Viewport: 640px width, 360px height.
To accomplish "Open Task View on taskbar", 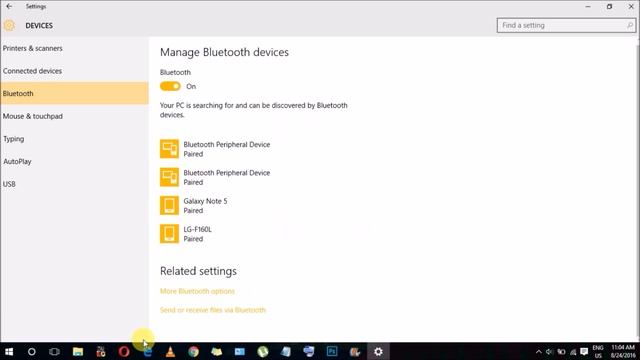I will pos(54,351).
